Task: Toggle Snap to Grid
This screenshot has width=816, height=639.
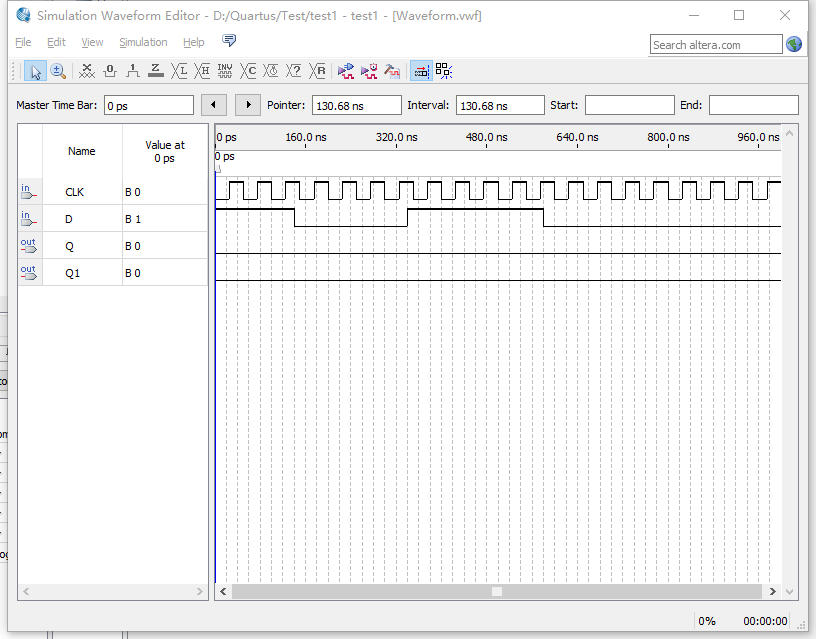Action: pyautogui.click(x=421, y=71)
